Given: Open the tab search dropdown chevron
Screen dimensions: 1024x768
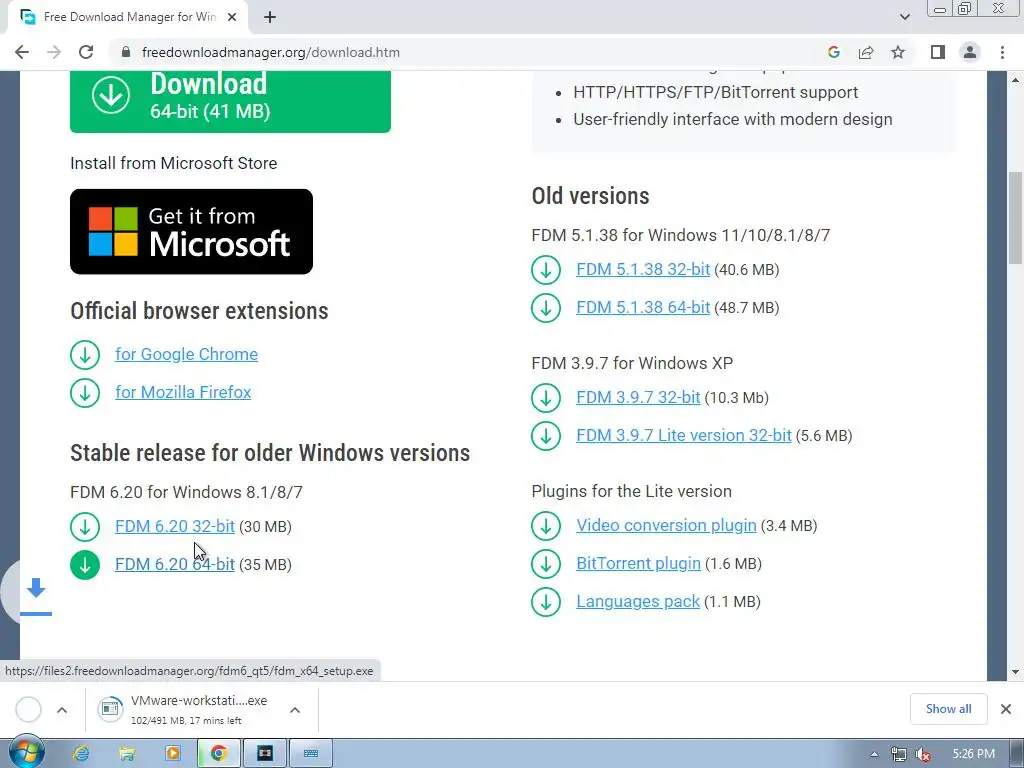Looking at the screenshot, I should 904,17.
